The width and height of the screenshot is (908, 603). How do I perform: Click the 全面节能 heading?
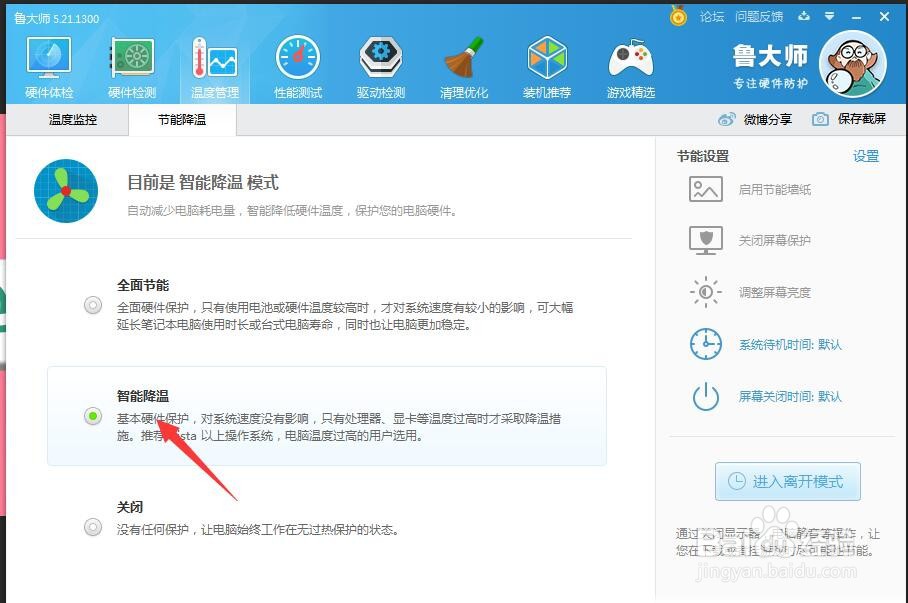pyautogui.click(x=143, y=285)
